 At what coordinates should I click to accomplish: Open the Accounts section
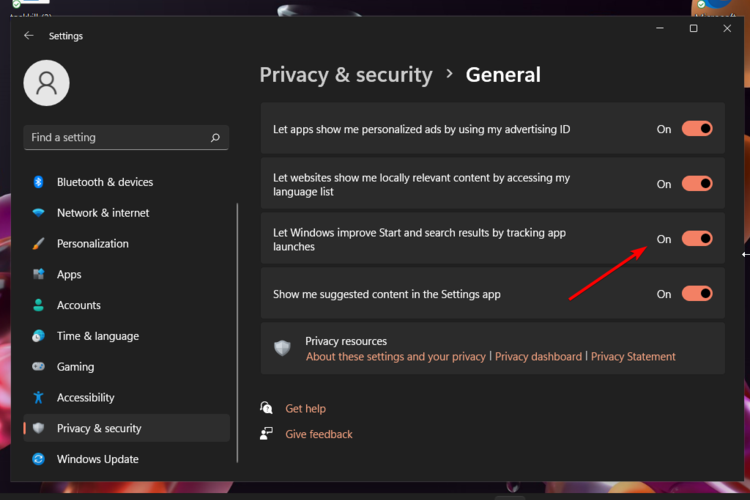click(x=127, y=305)
